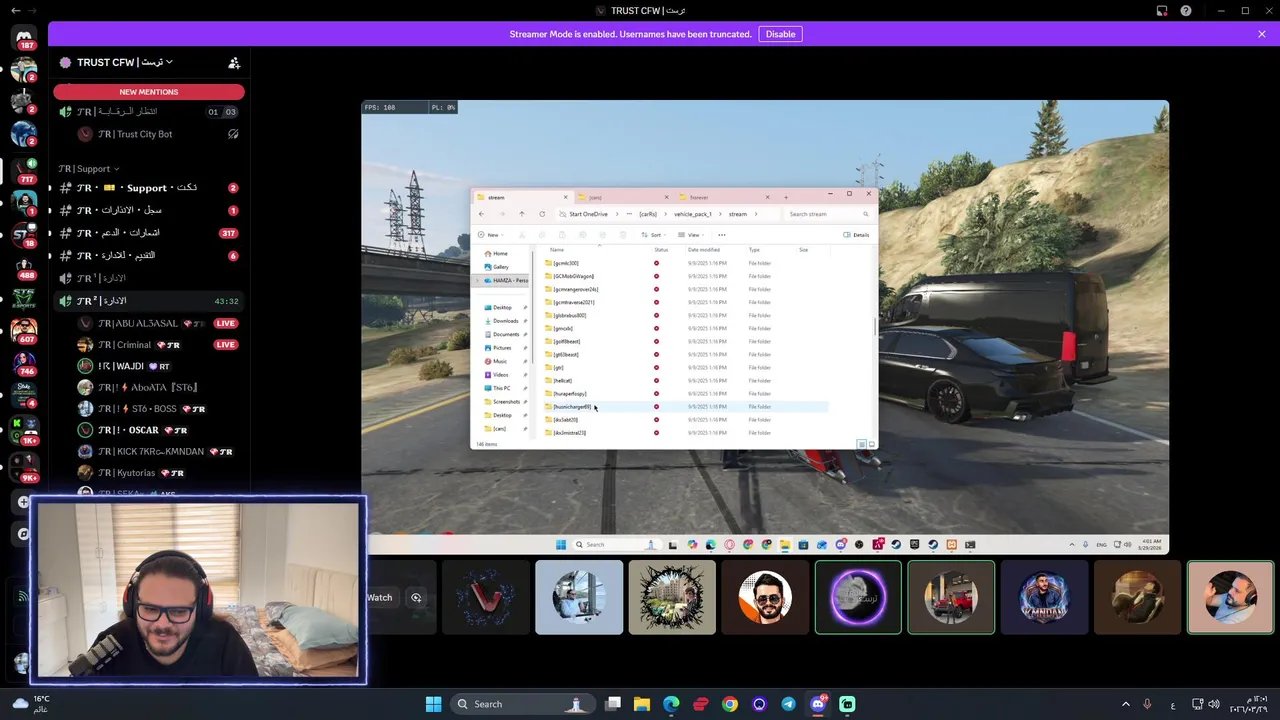Open the Sort dropdown in streamed Explorer
Viewport: 1280px width, 720px height.
point(656,235)
